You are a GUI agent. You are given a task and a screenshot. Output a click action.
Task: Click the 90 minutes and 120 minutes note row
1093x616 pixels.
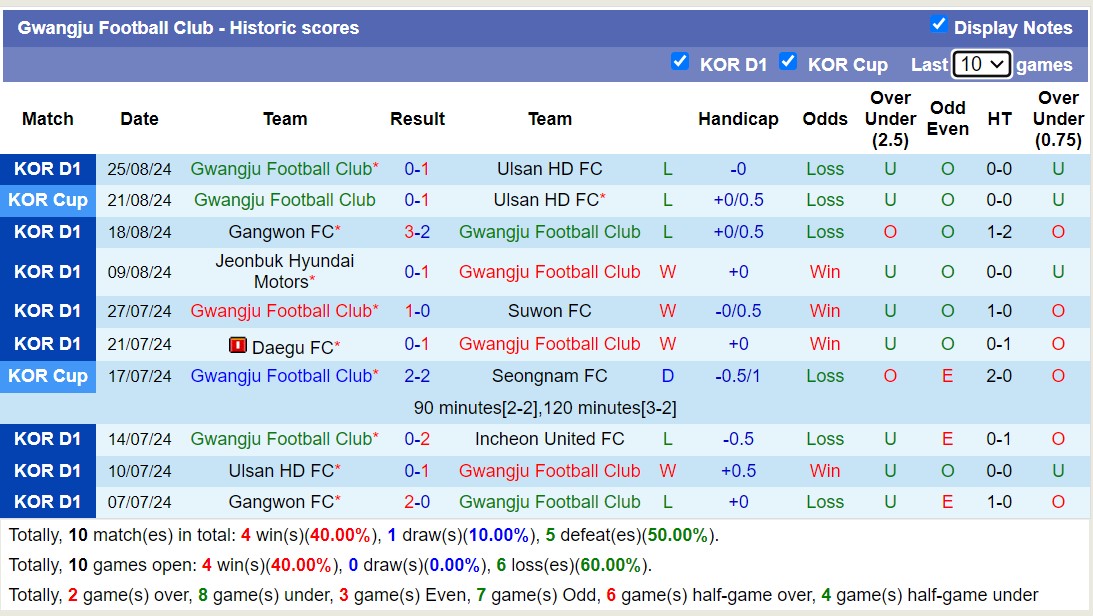[545, 408]
